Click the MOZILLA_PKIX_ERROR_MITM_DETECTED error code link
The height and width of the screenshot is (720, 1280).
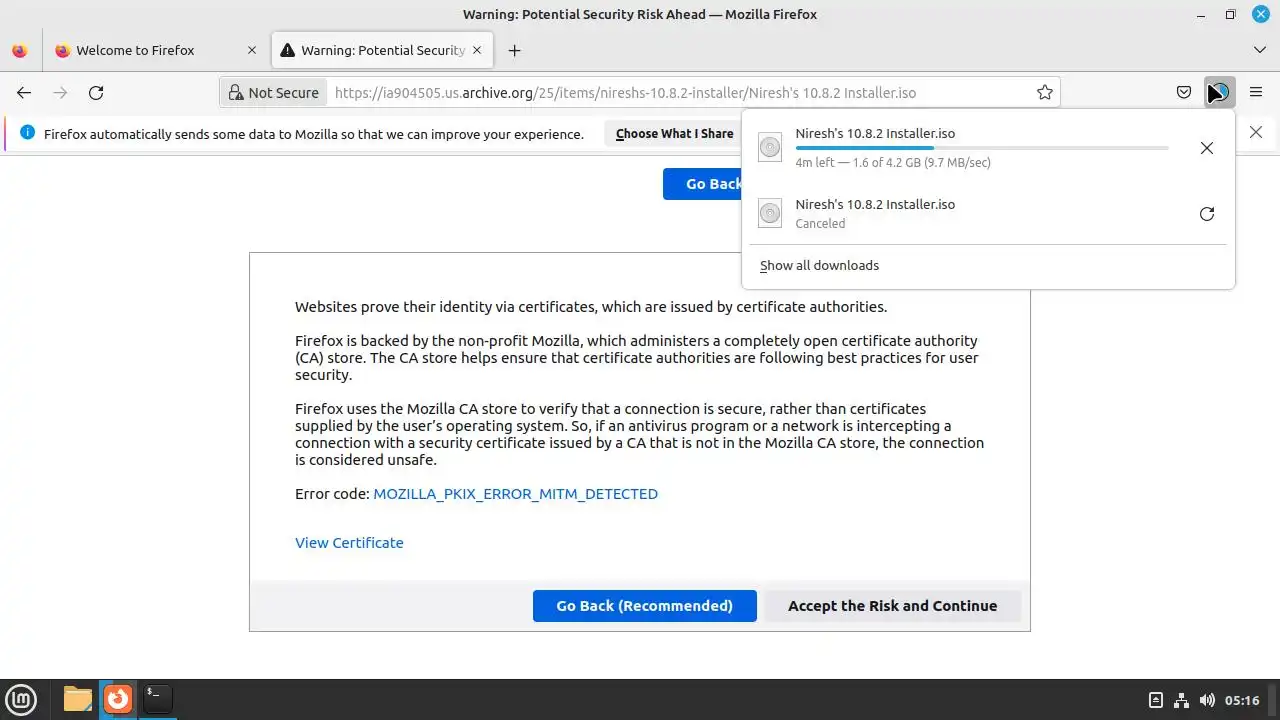(x=515, y=494)
